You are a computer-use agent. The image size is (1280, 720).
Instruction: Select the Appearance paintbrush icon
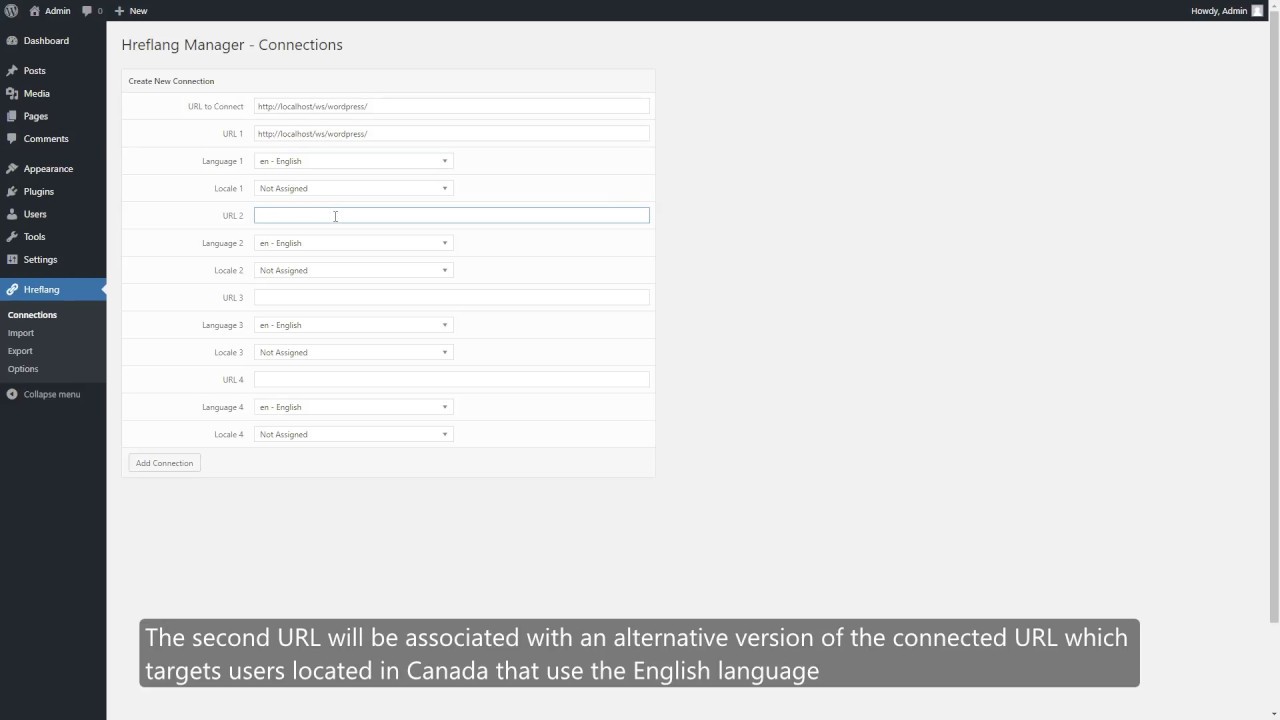point(12,169)
